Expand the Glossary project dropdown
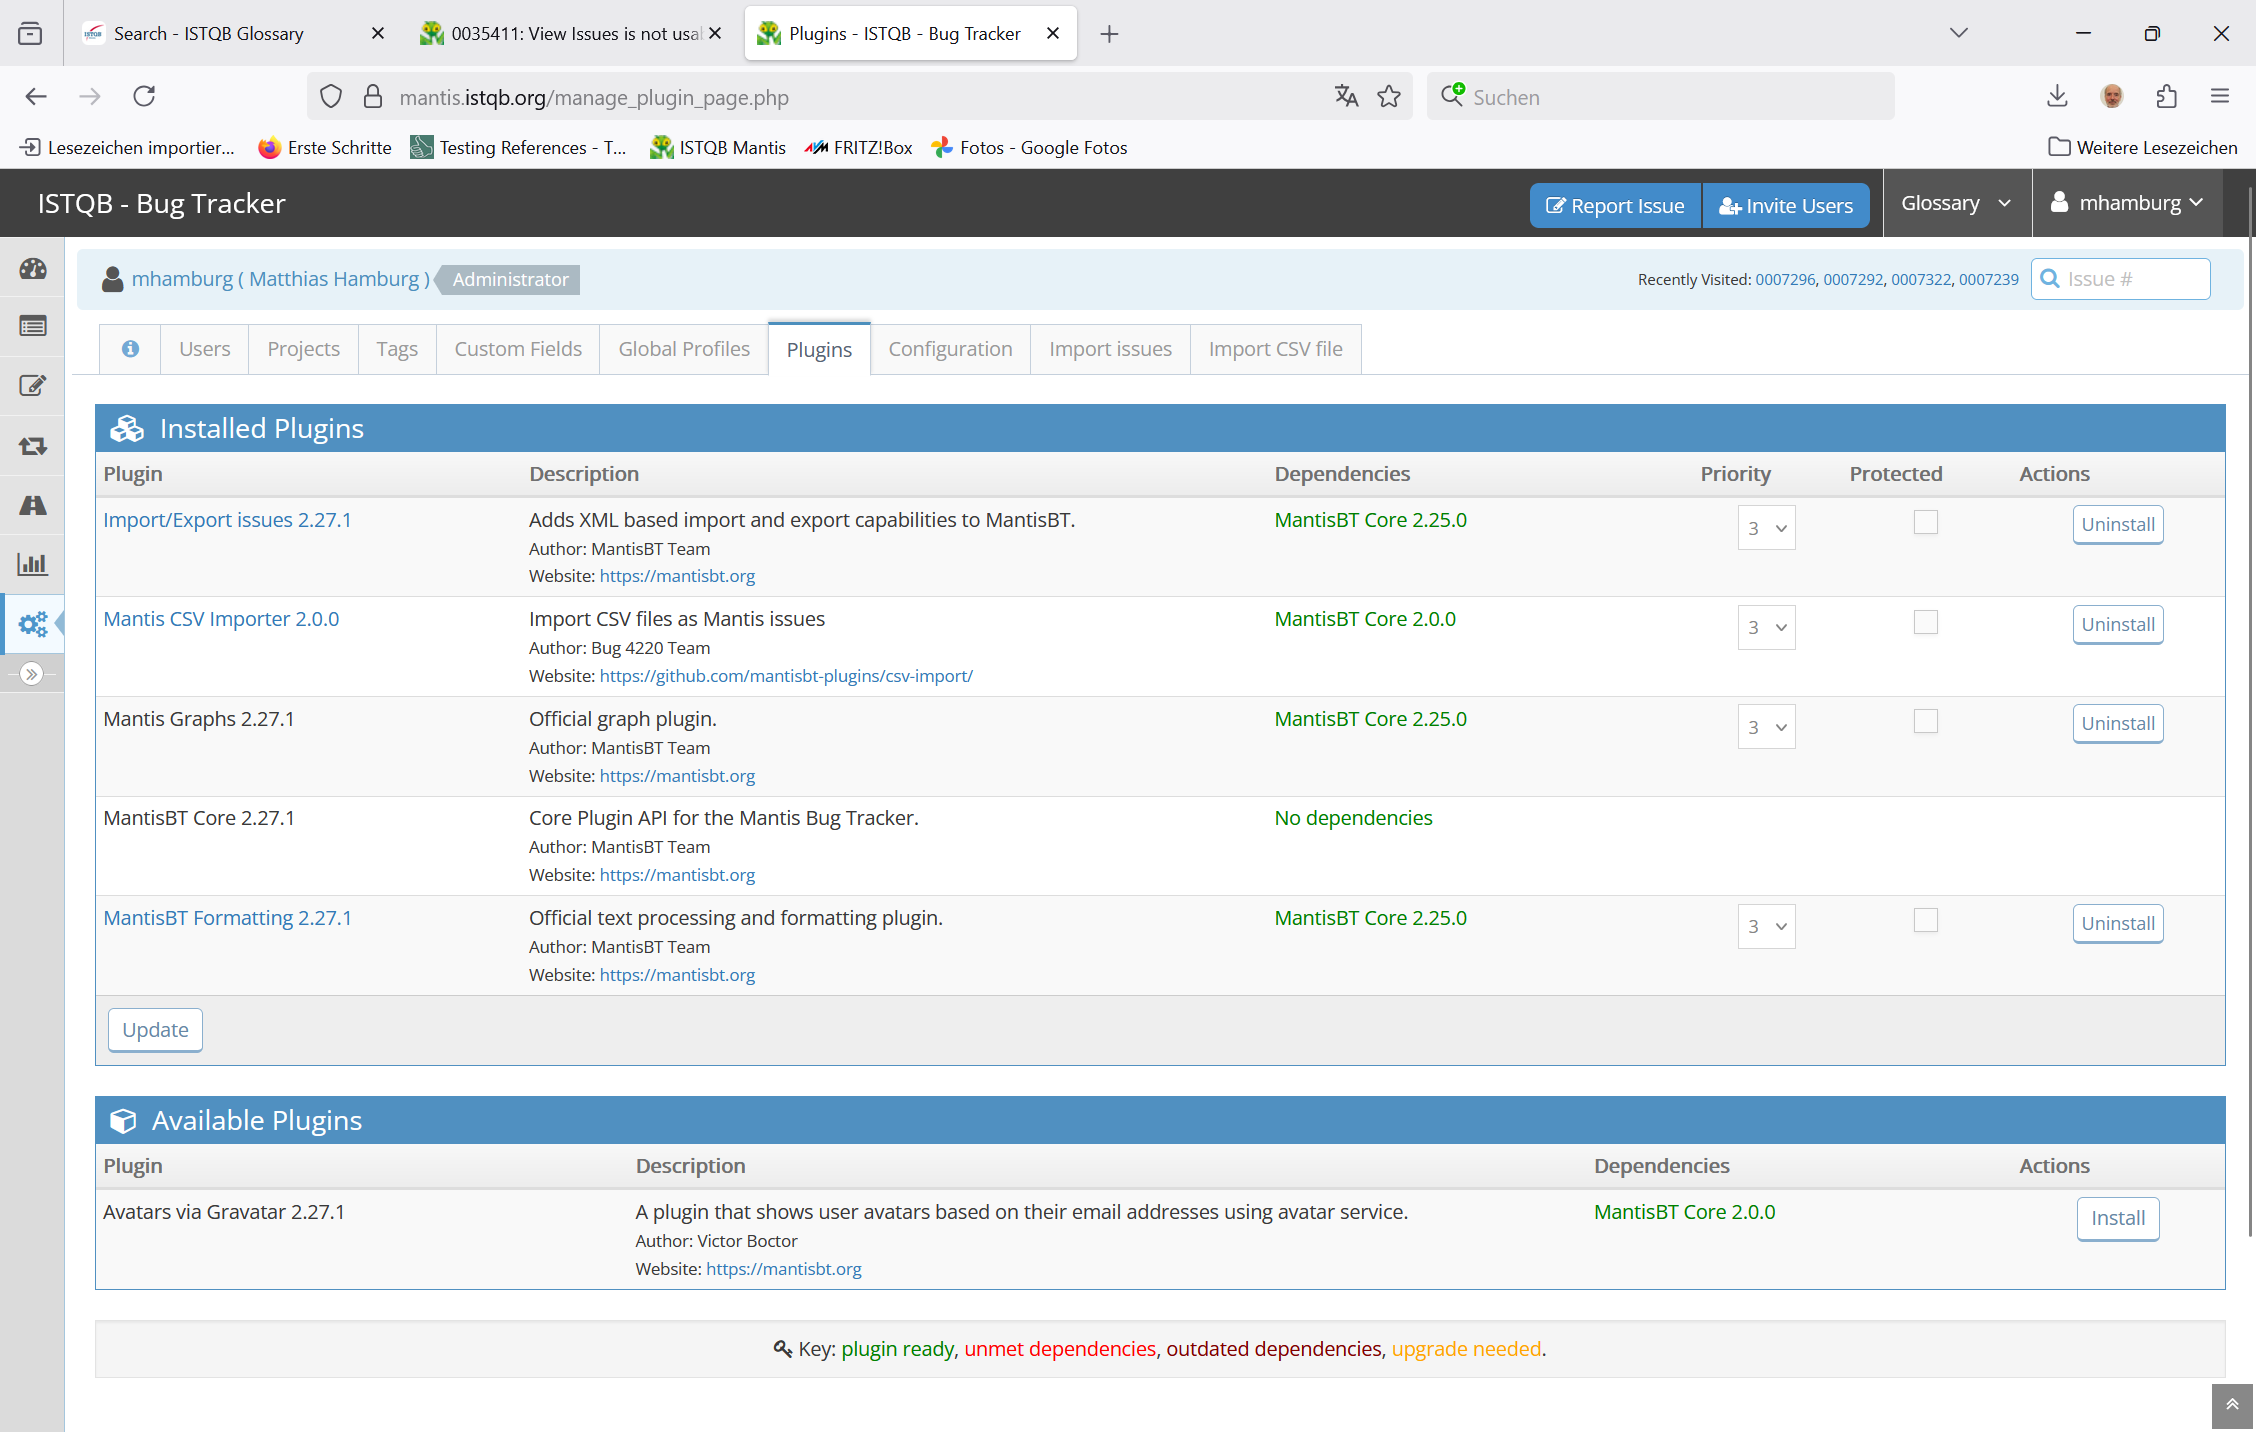This screenshot has height=1432, width=2256. [x=1956, y=203]
